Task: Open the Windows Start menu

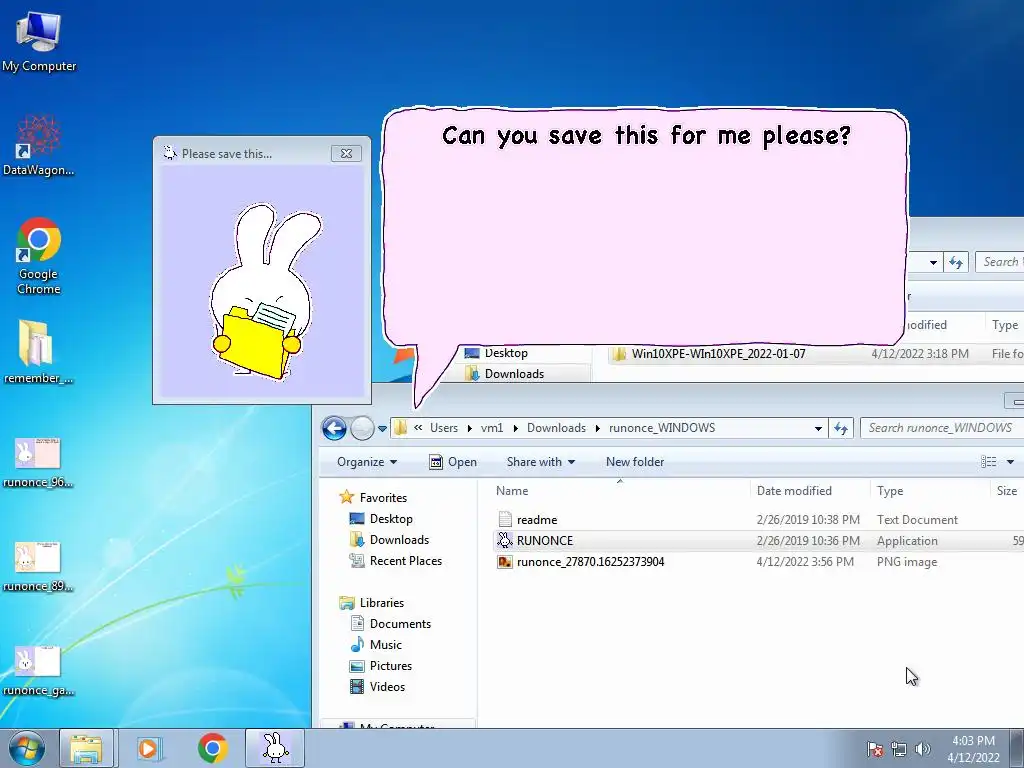Action: (x=27, y=748)
